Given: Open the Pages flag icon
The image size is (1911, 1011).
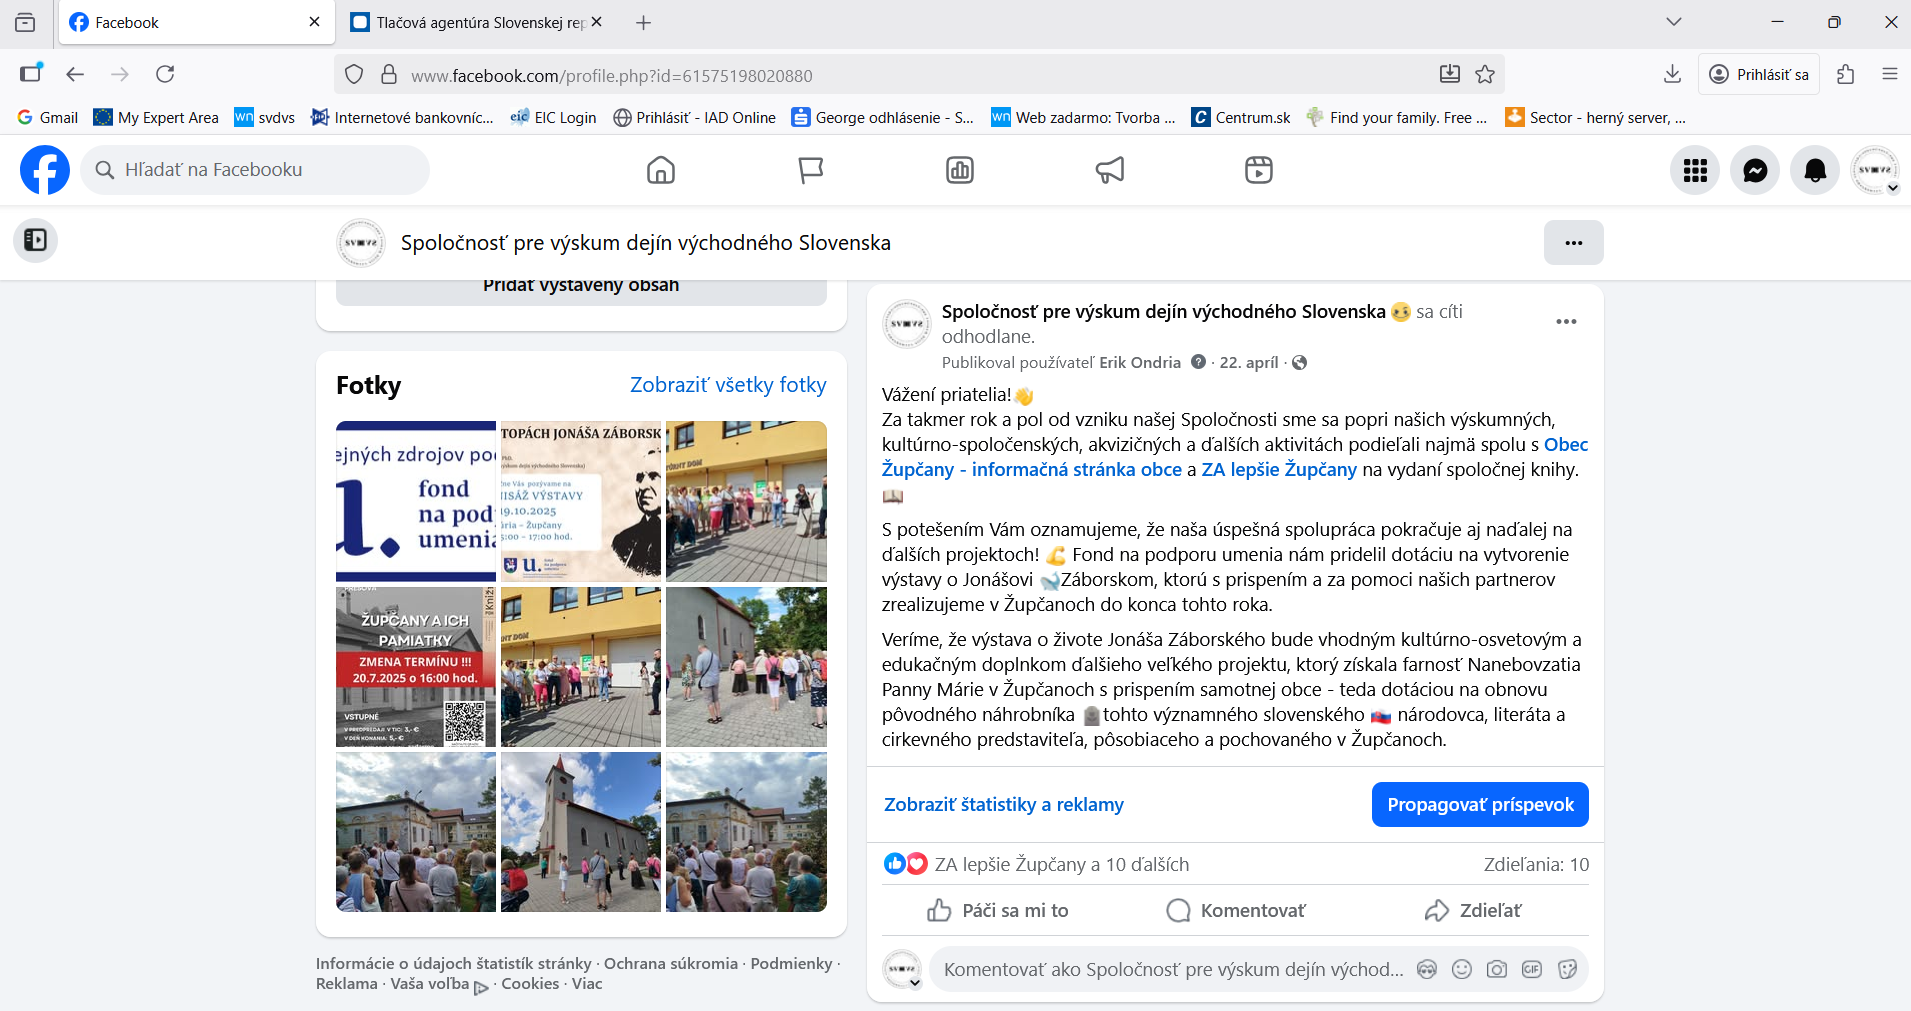Looking at the screenshot, I should (810, 170).
